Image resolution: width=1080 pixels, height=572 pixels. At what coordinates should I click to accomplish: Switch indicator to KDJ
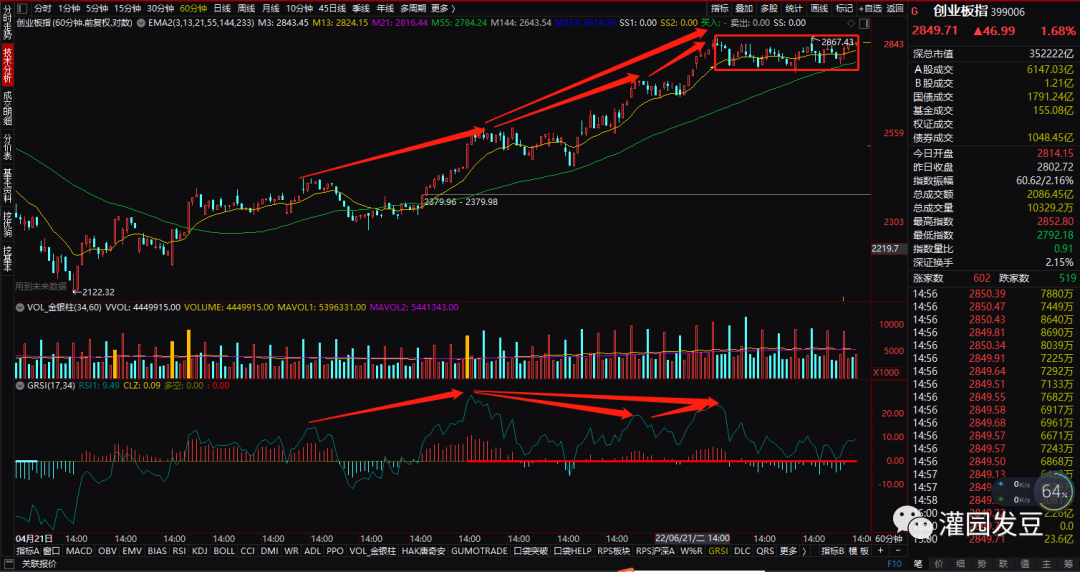click(200, 551)
